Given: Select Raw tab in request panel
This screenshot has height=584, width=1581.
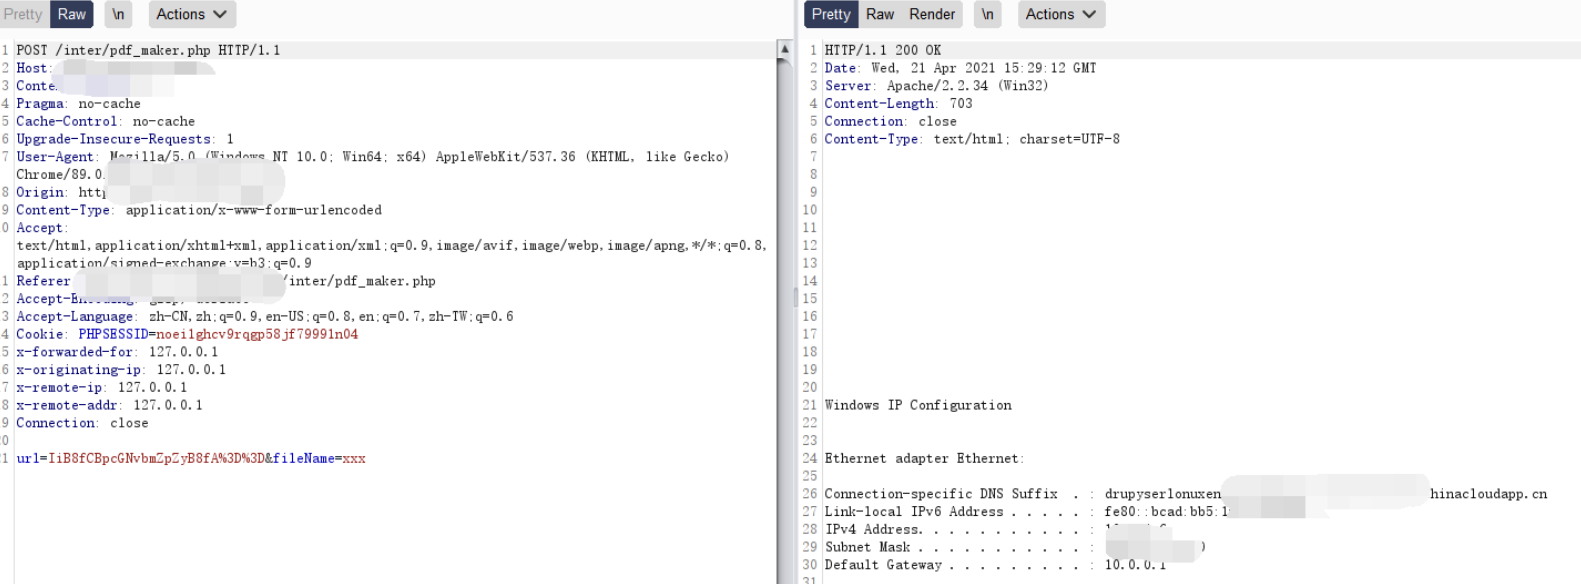Looking at the screenshot, I should (71, 14).
